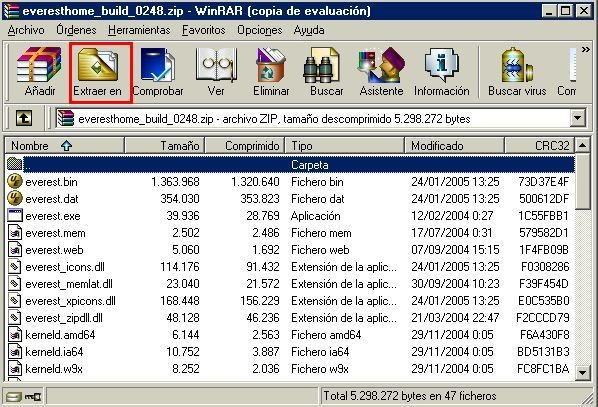Image resolution: width=598 pixels, height=407 pixels.
Task: Select the everest.dat file name
Action: 52,199
